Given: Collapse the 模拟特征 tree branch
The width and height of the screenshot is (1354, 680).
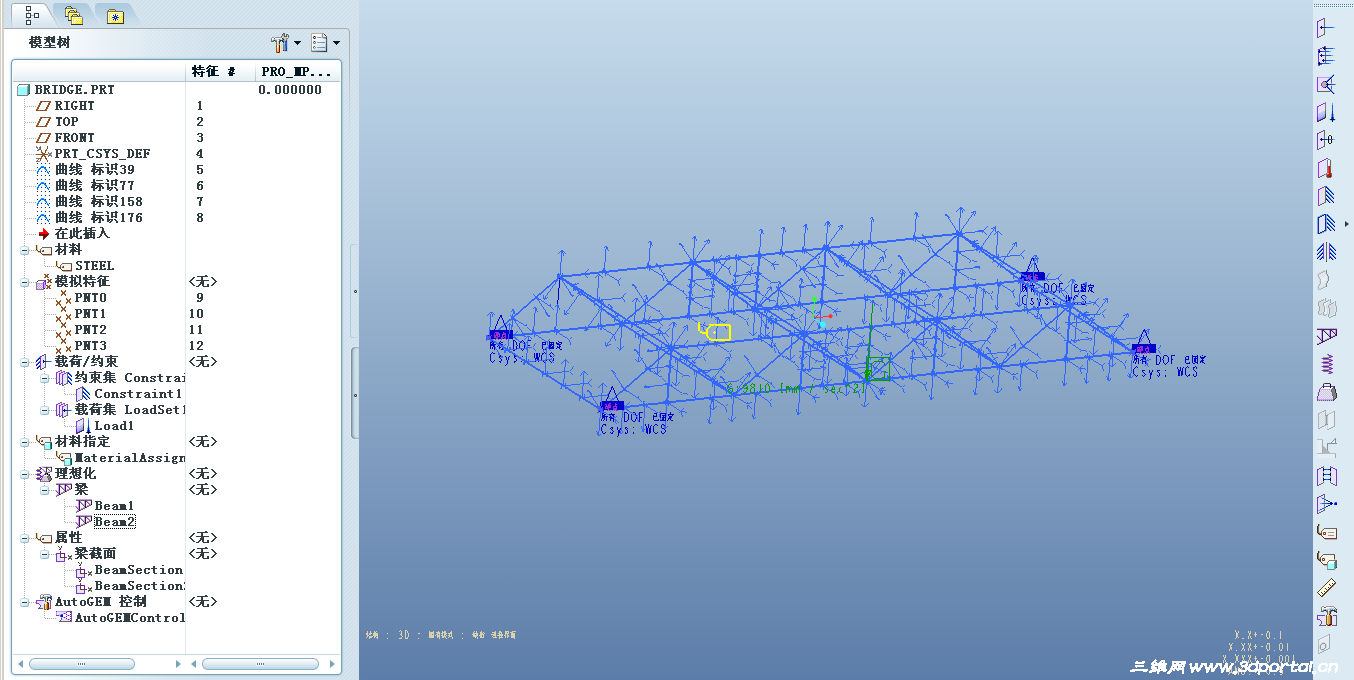Looking at the screenshot, I should (x=23, y=281).
